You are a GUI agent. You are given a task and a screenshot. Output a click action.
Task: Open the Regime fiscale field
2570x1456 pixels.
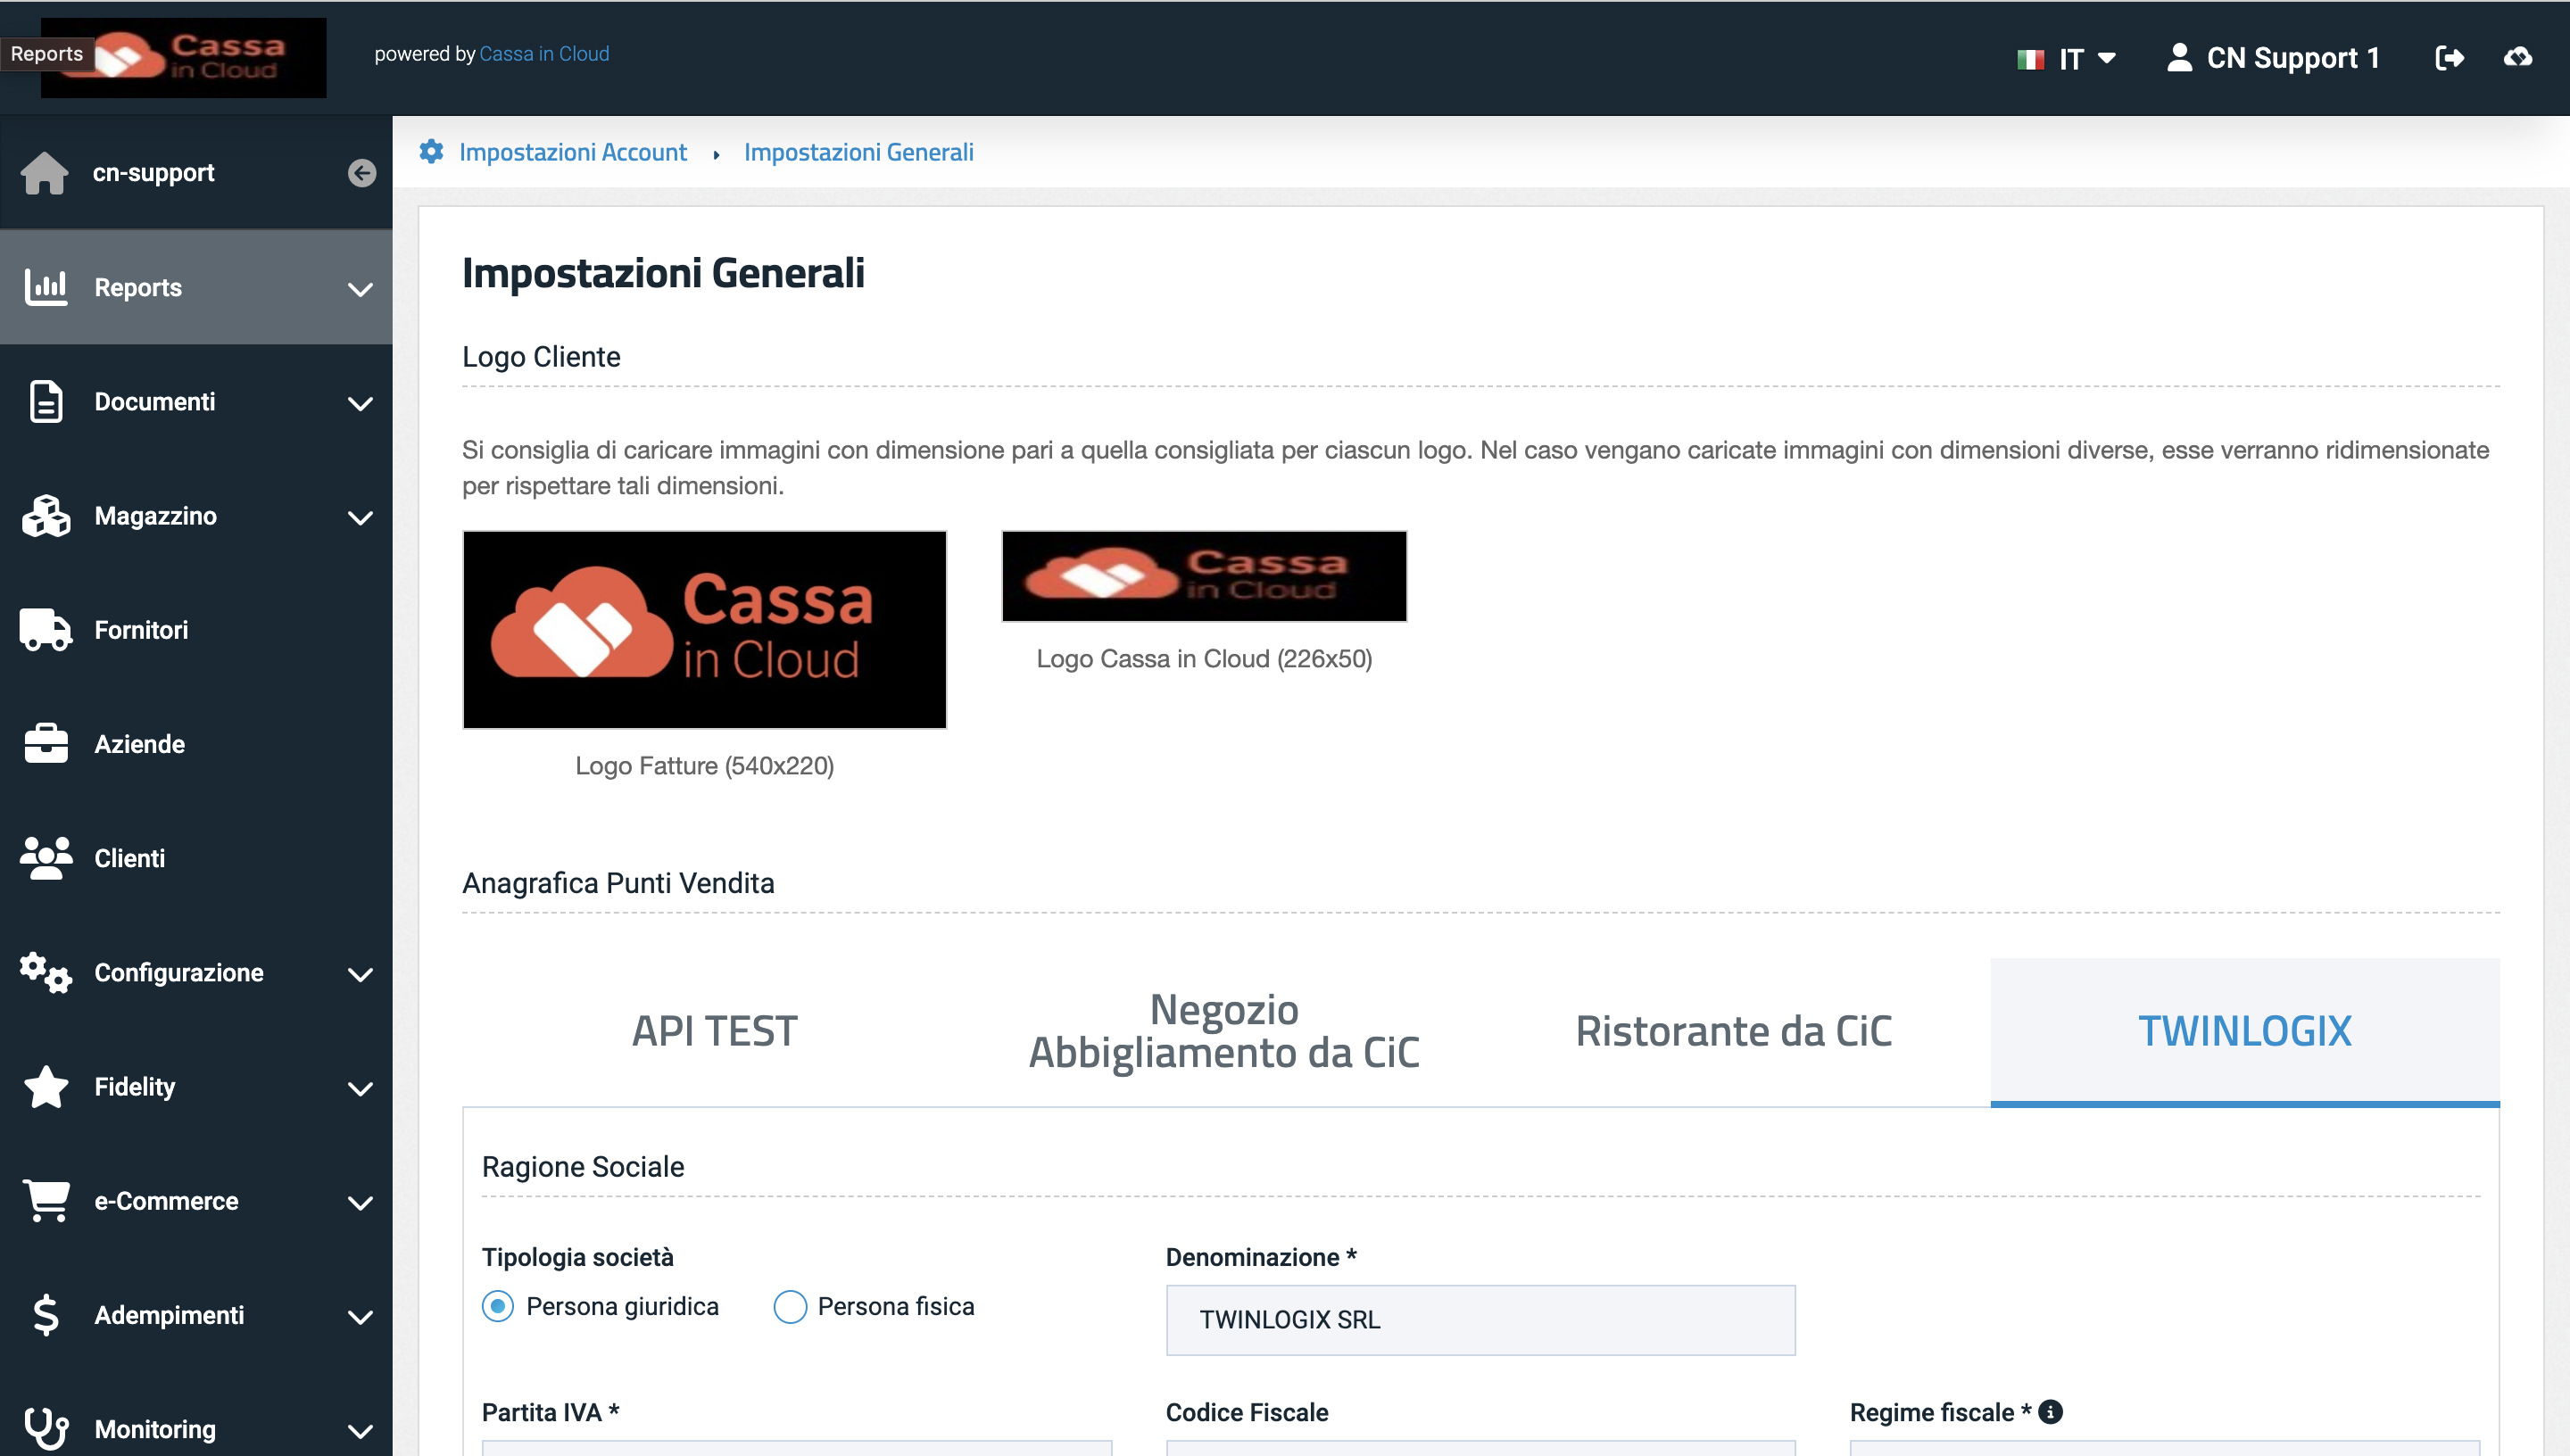click(2165, 1448)
